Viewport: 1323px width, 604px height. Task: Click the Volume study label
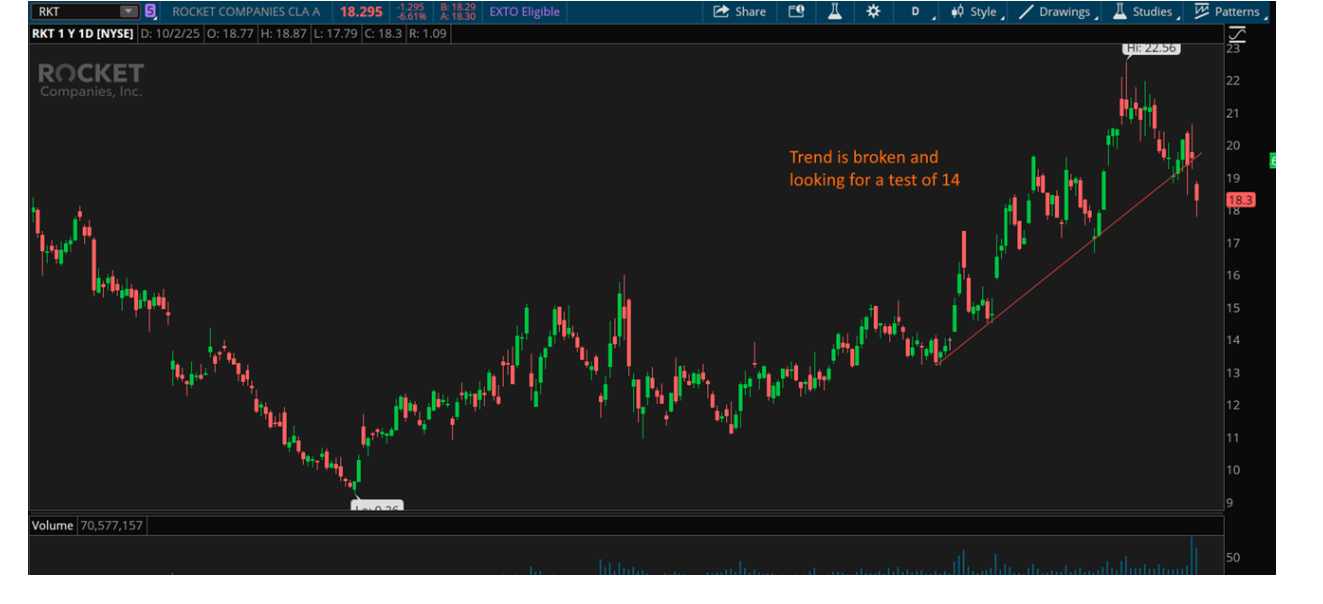coord(52,525)
